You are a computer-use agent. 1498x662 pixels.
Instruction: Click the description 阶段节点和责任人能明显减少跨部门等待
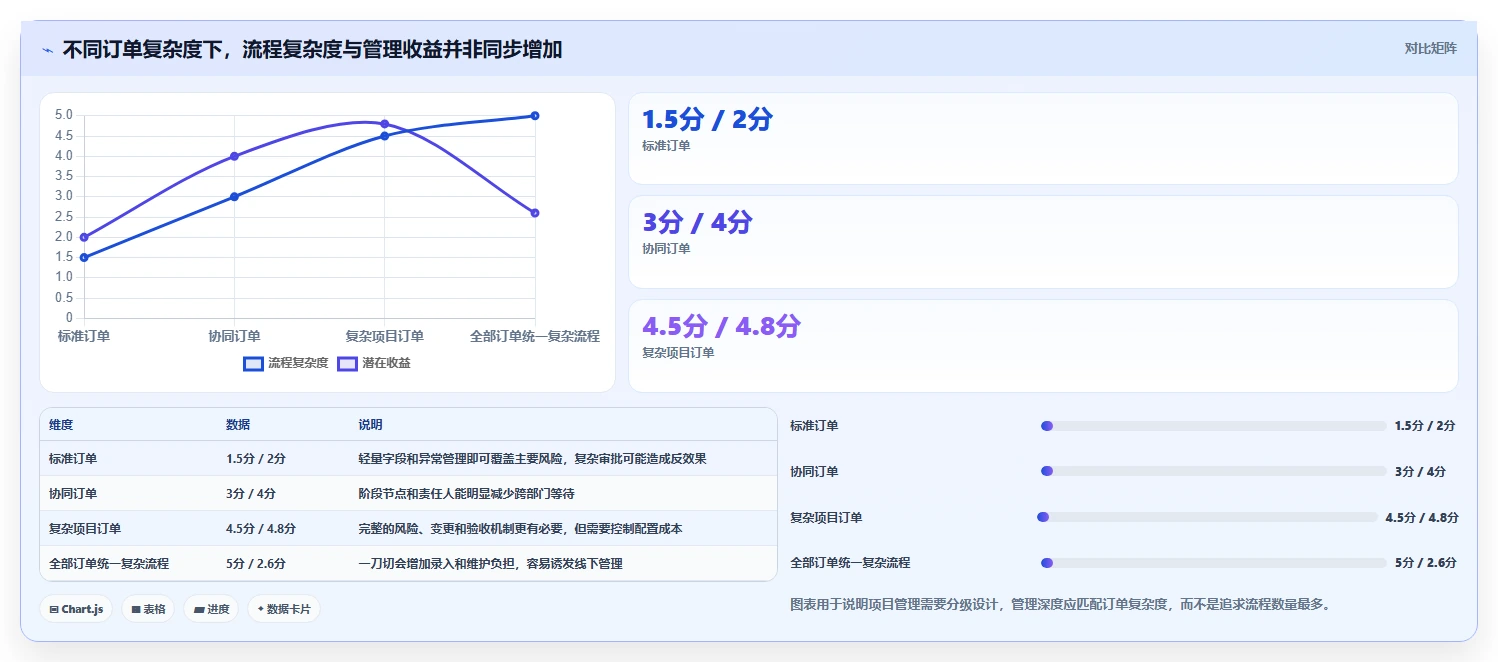[466, 494]
